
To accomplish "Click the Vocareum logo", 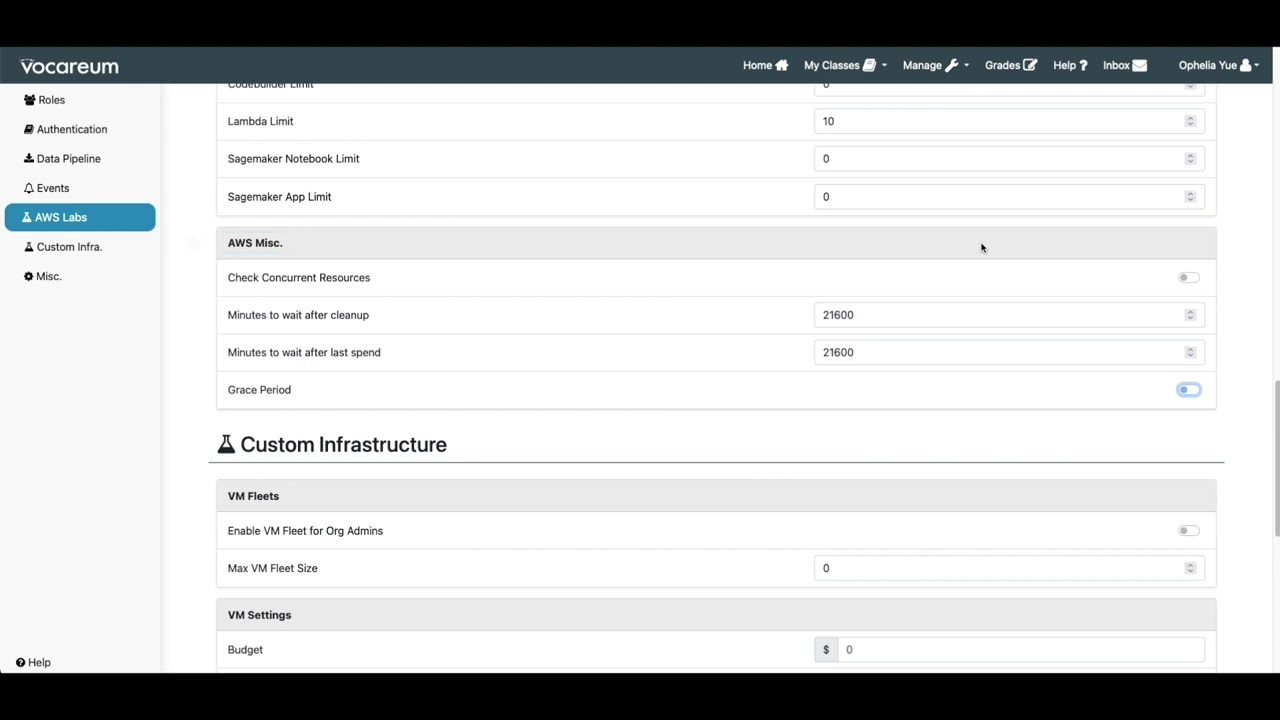I will coord(70,66).
